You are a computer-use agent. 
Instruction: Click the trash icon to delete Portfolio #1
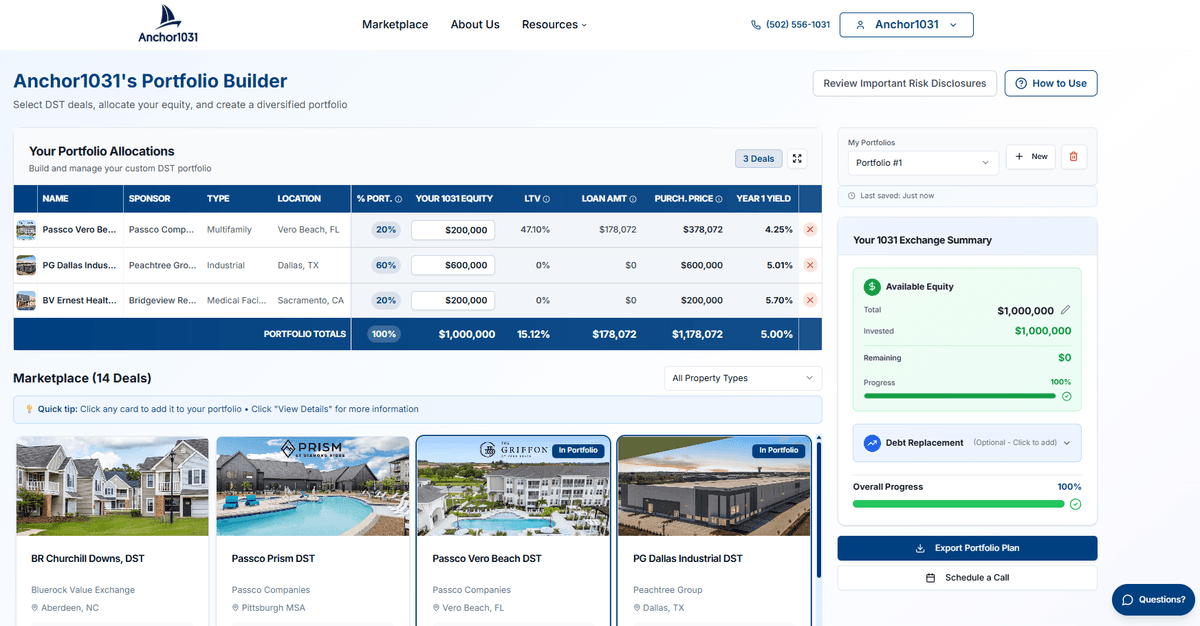coord(1074,158)
